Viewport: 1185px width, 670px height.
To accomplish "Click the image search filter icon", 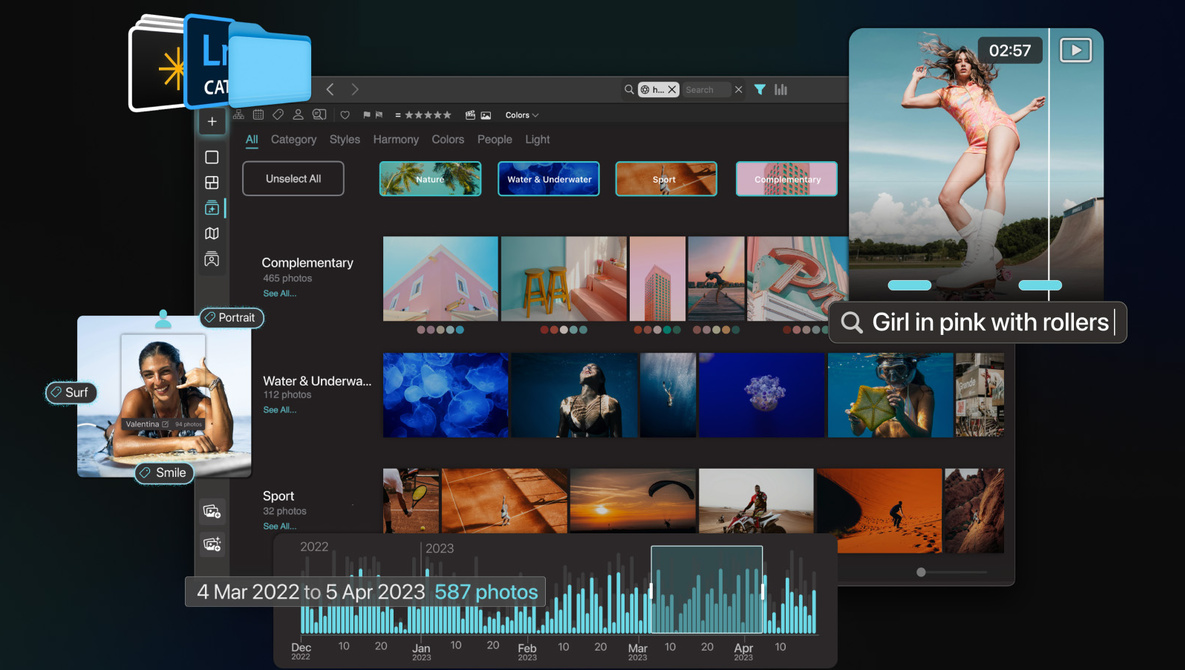I will (320, 115).
